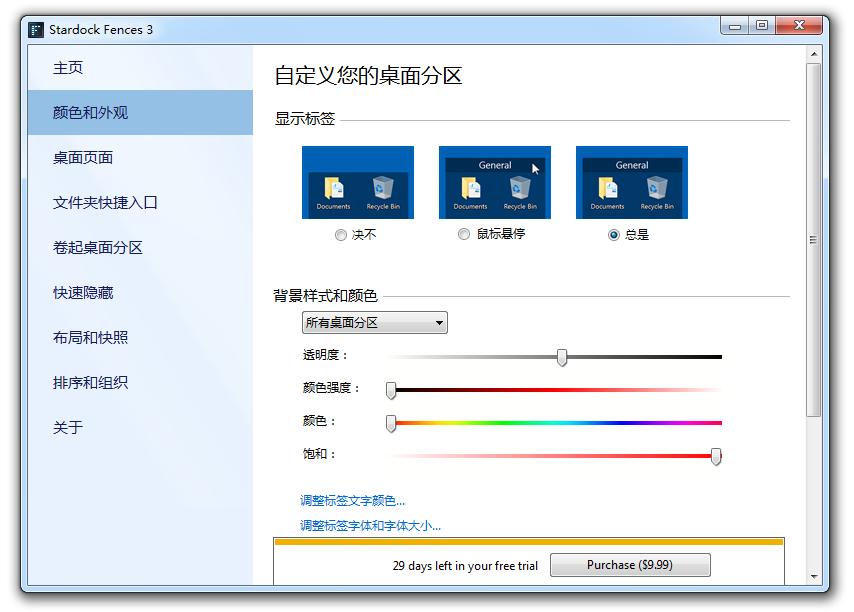Click the 颜色 hue slider handle
This screenshot has height=612, width=854.
[391, 424]
